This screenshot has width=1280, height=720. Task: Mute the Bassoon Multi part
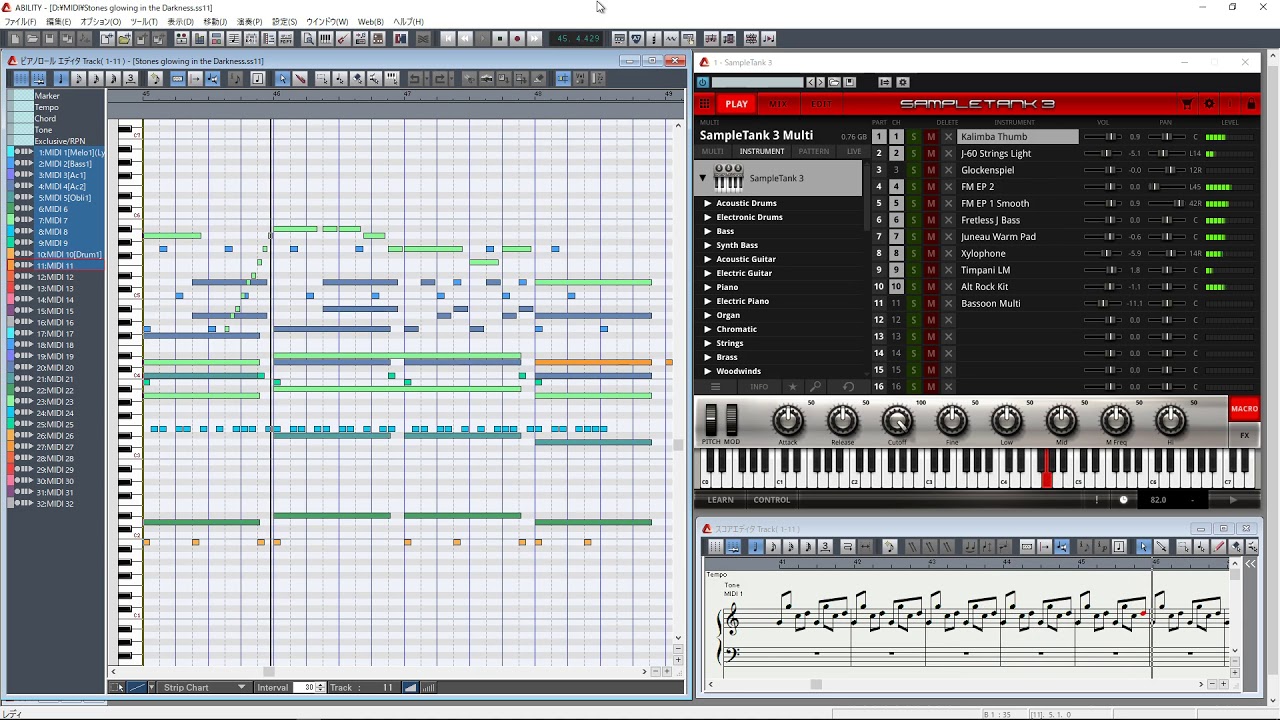[931, 304]
